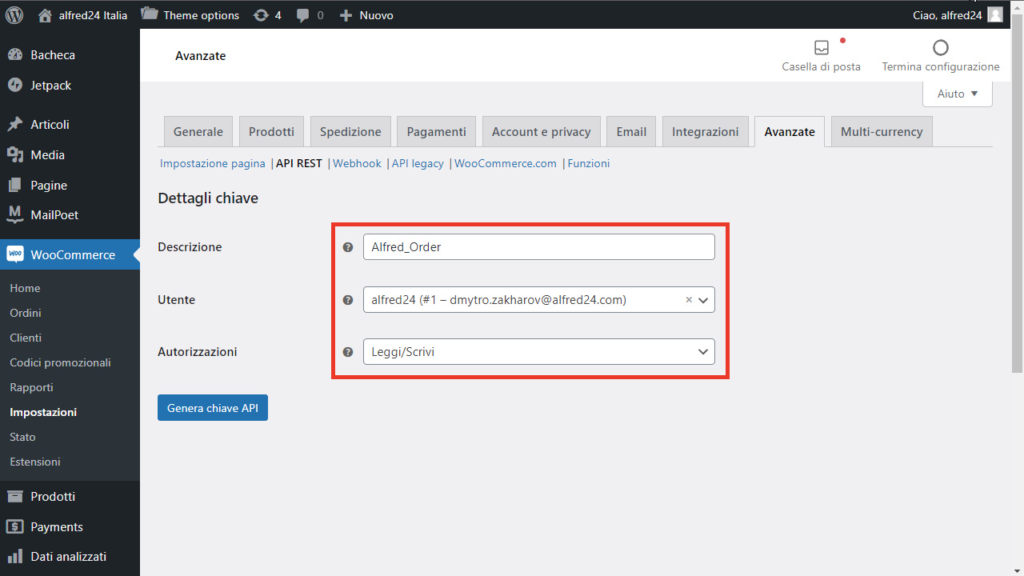Open comments bubble icon in admin bar

pos(302,15)
